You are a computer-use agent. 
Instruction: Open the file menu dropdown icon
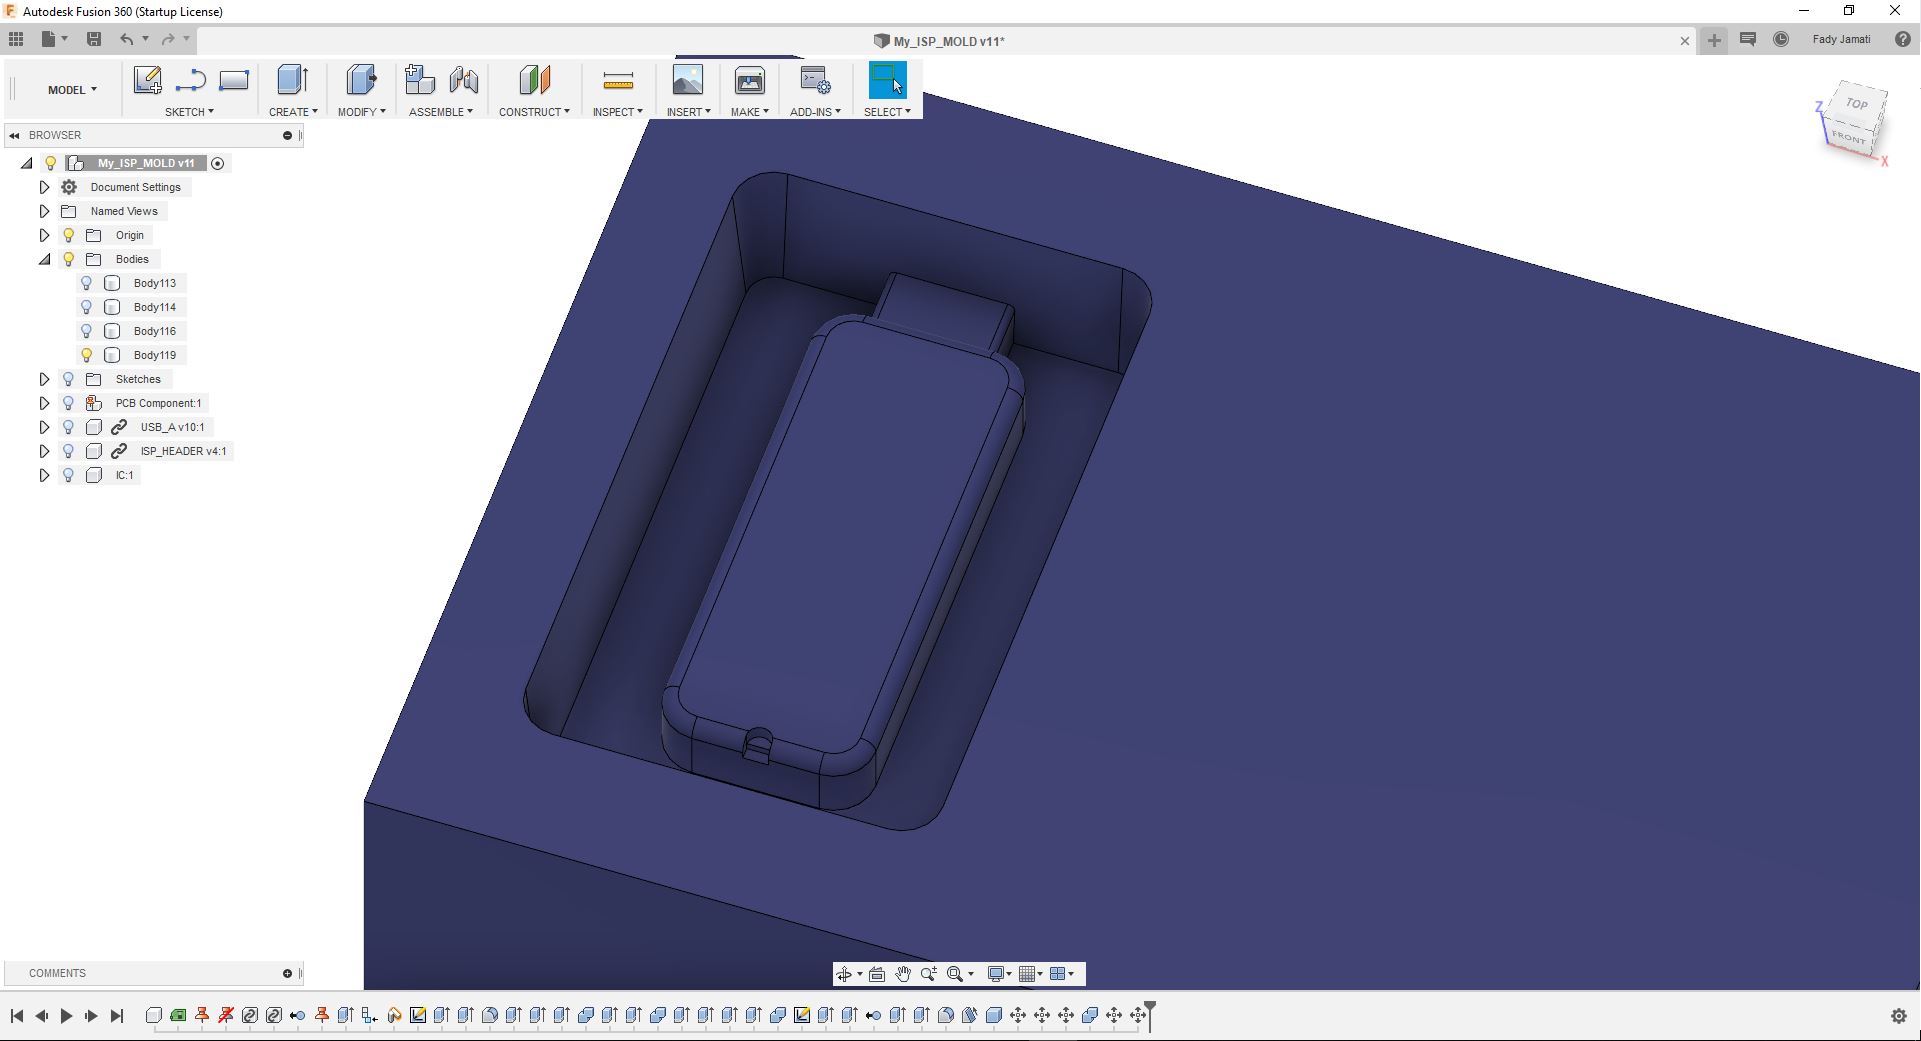[54, 39]
